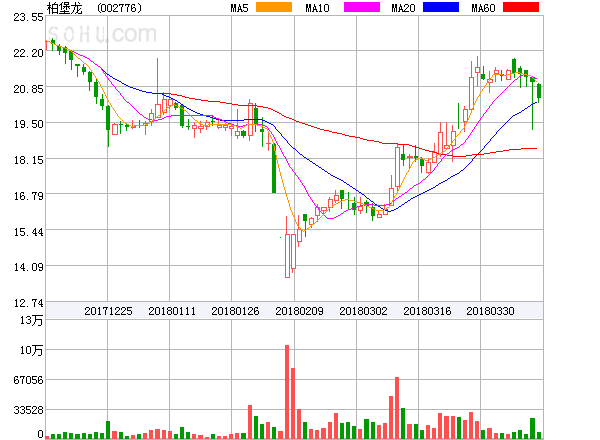Click the 18.15 price axis label
Viewport: 600px width, 440px height.
[x=28, y=160]
